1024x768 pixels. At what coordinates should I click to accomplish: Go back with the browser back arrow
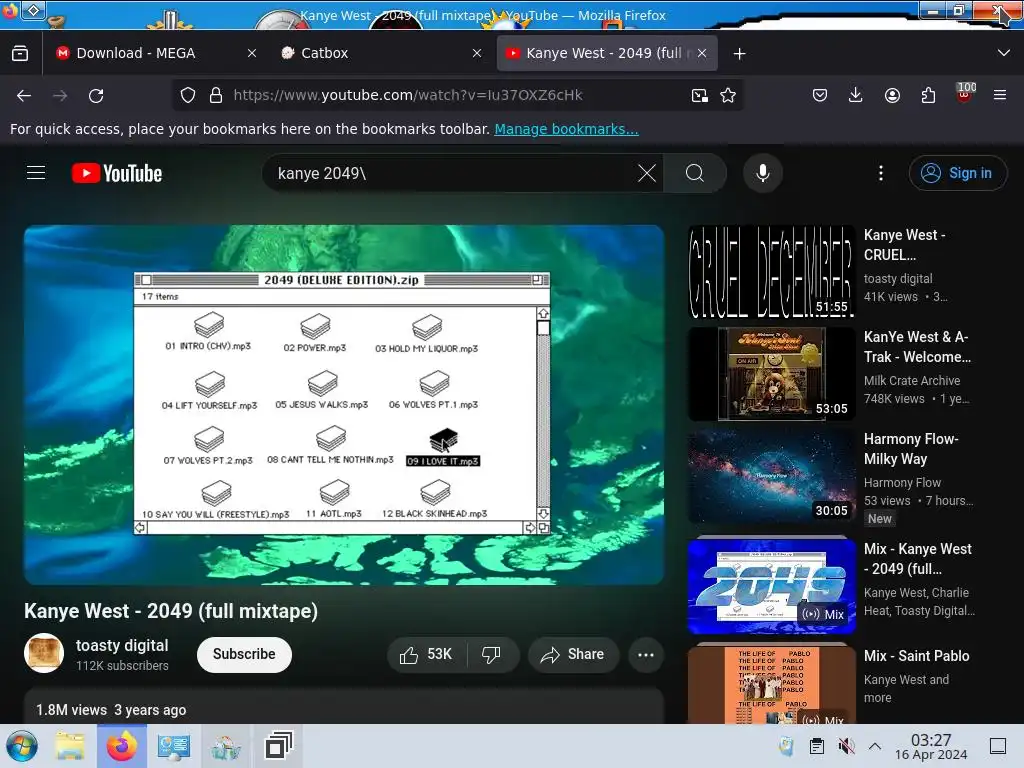coord(24,95)
